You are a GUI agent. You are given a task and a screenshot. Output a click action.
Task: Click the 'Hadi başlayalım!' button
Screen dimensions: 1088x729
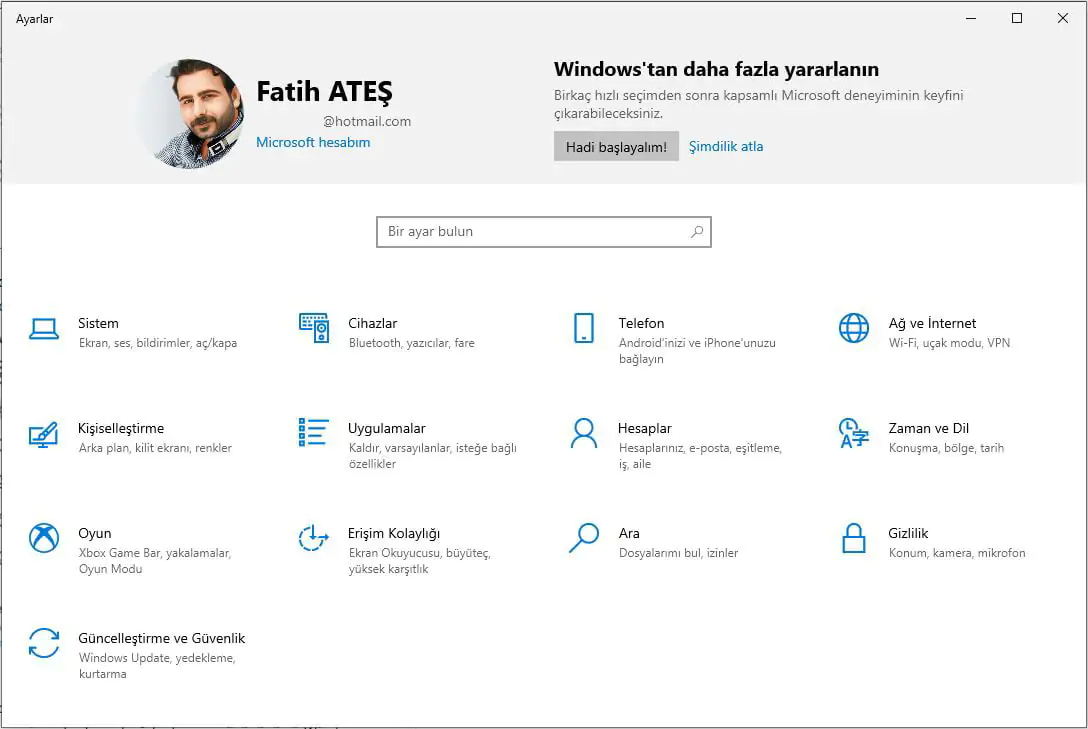(x=616, y=145)
